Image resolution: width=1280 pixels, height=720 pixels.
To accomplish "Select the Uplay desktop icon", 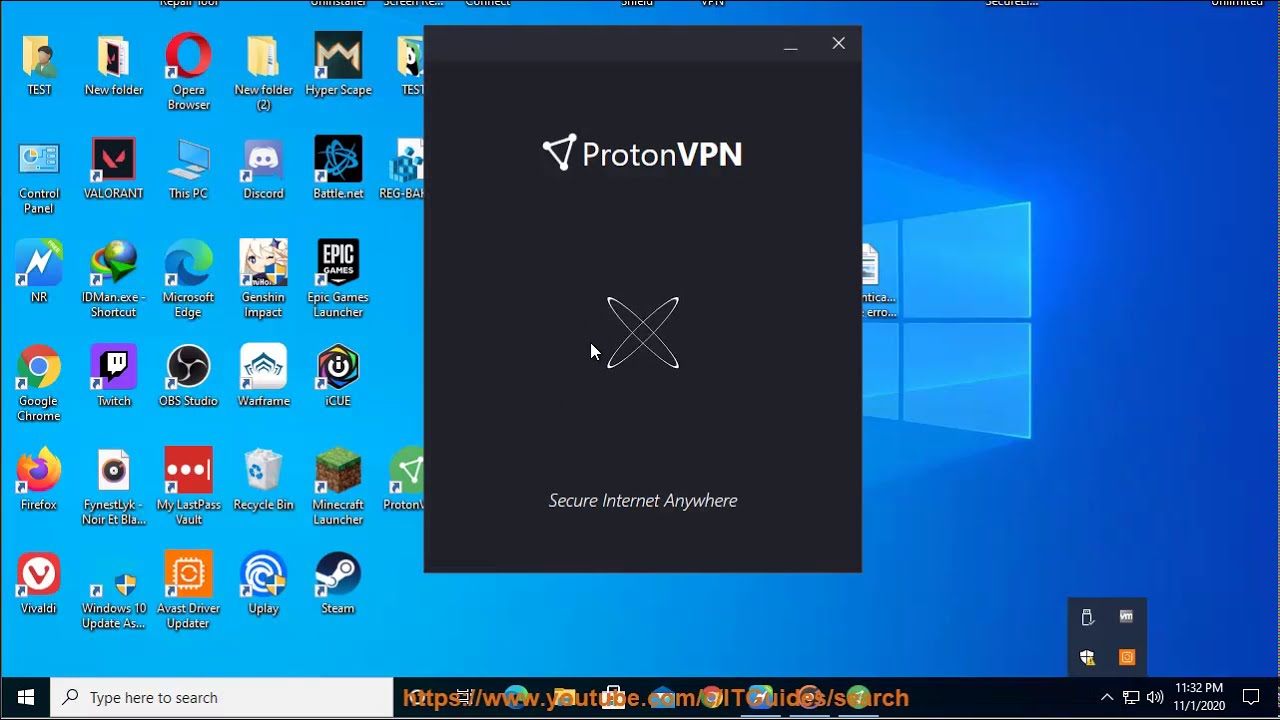I will point(263,583).
